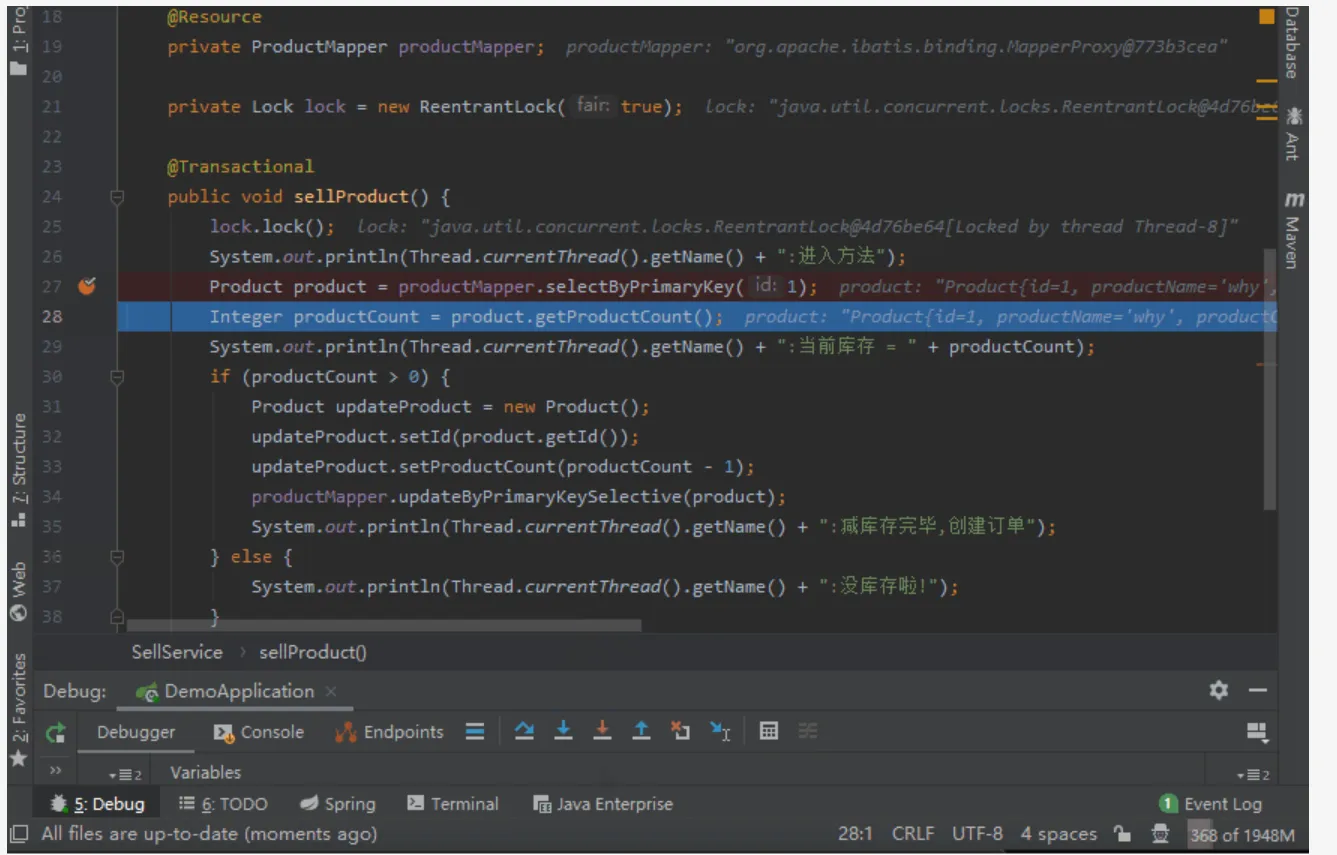Click the Variables panel header
1337x855 pixels.
205,772
